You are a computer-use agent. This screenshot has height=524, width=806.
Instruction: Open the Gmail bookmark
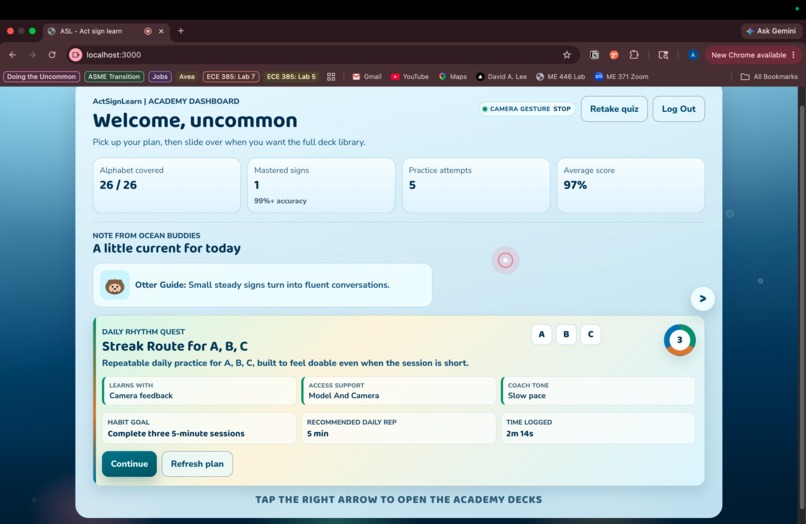(x=367, y=77)
